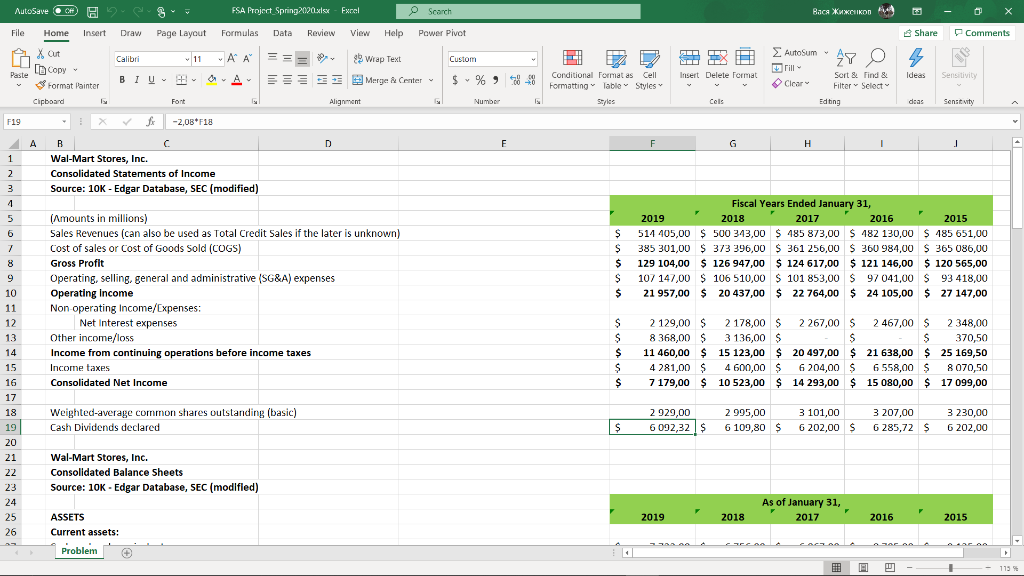1024x576 pixels.
Task: Select the Problem sheet tab
Action: coord(79,551)
